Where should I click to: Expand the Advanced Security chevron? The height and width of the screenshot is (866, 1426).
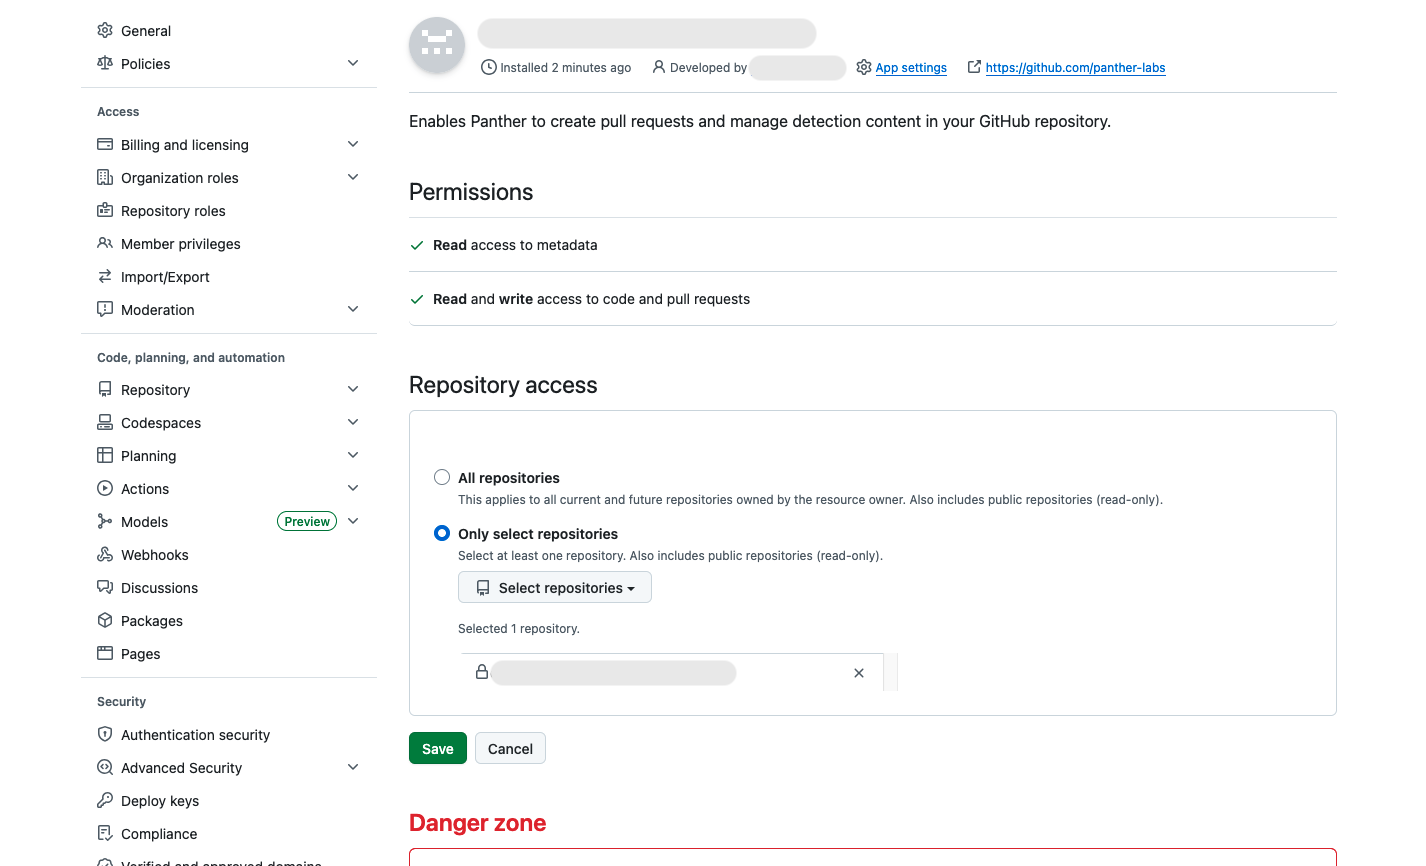click(x=353, y=768)
